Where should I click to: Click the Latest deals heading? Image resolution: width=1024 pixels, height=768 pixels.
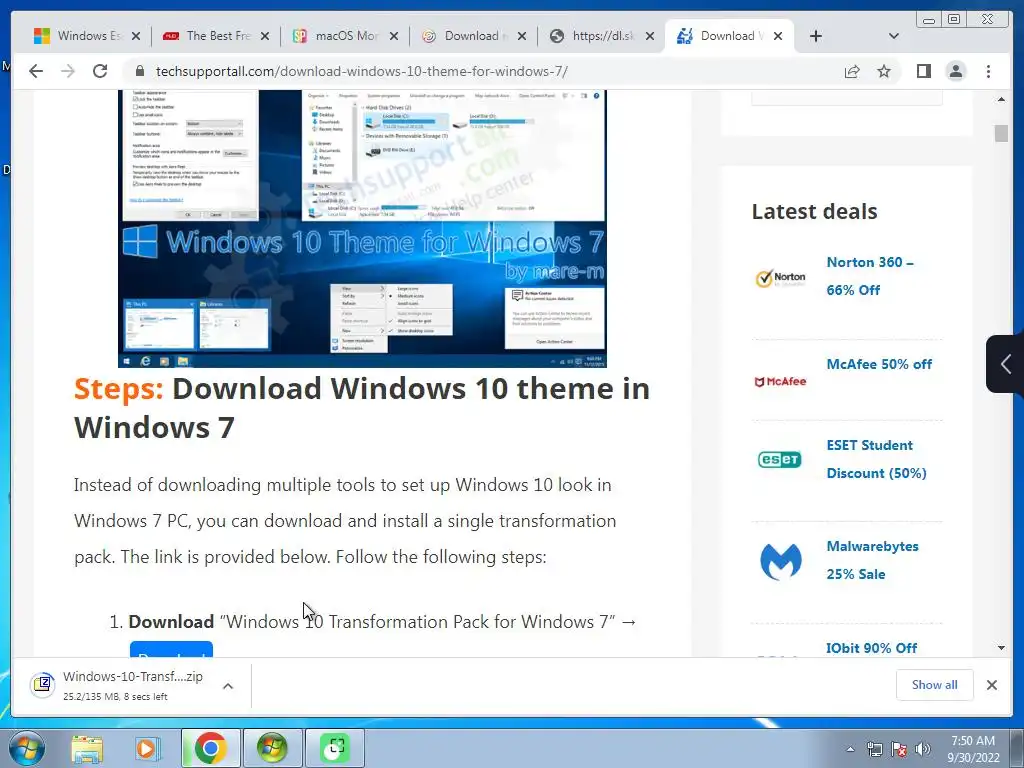pos(814,212)
